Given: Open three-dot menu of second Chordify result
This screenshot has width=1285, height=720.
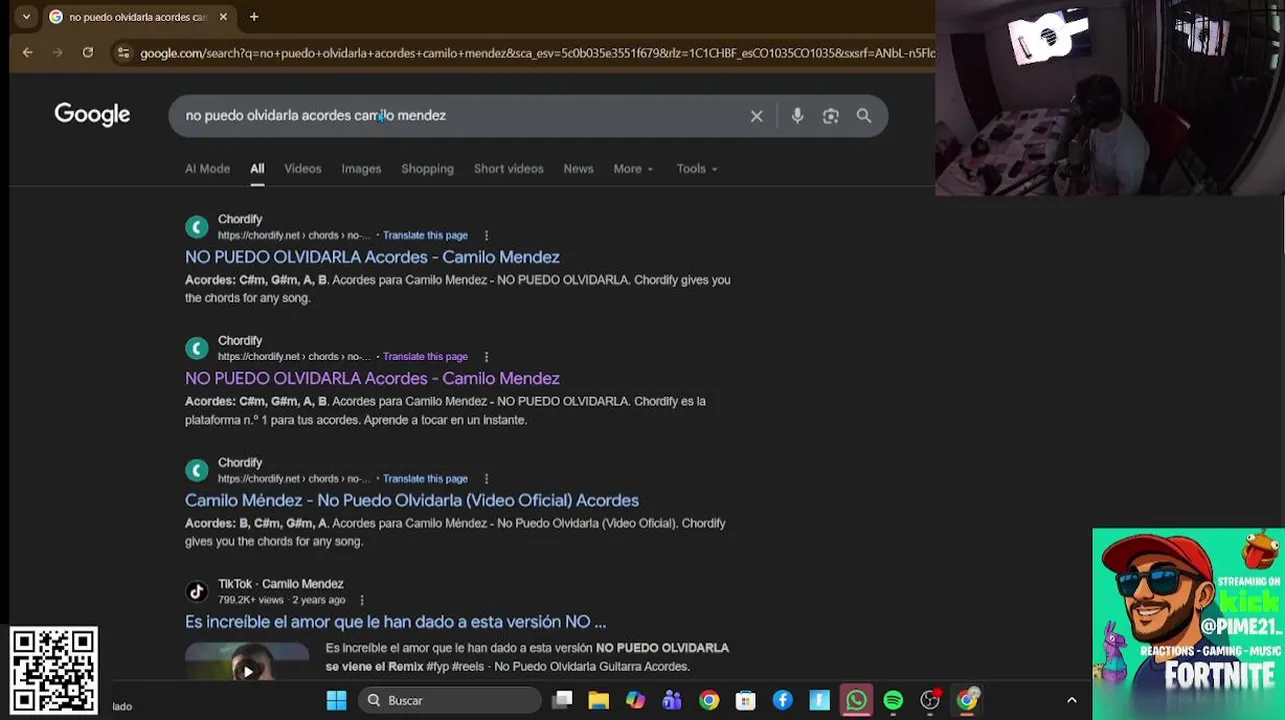Looking at the screenshot, I should pyautogui.click(x=486, y=357).
